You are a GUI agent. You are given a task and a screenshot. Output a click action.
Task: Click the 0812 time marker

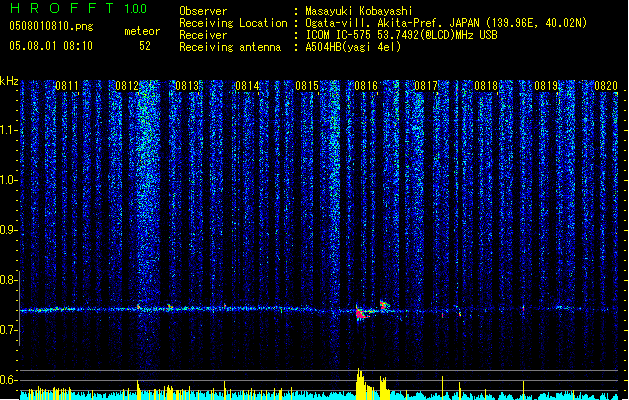pos(127,86)
